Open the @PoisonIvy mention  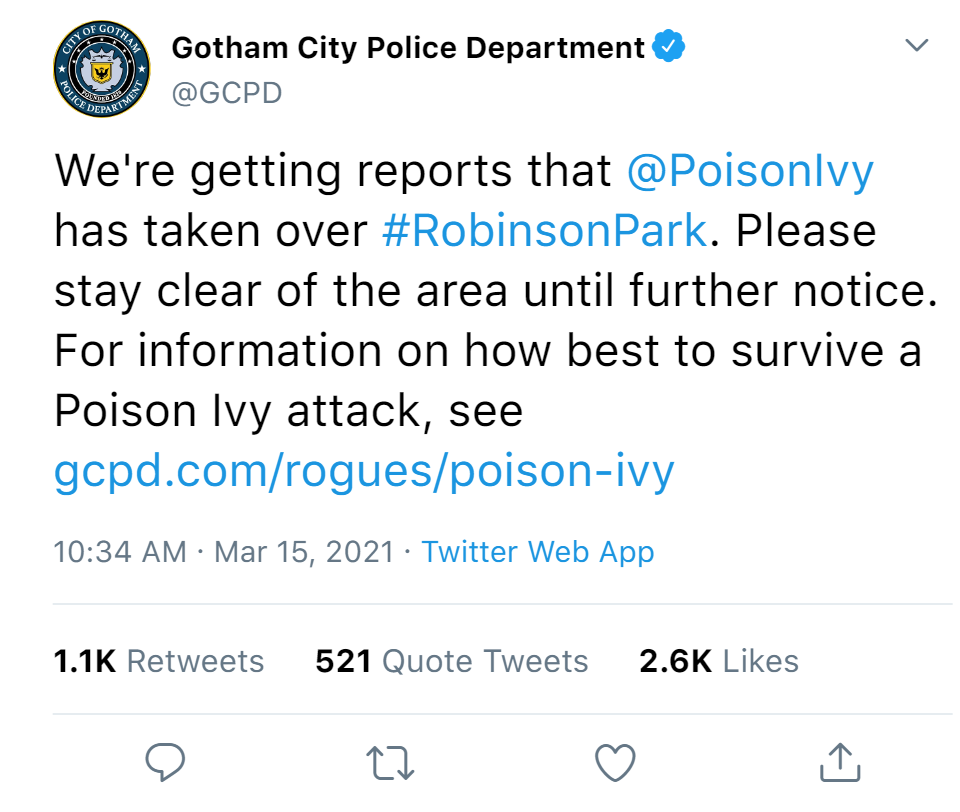(750, 171)
